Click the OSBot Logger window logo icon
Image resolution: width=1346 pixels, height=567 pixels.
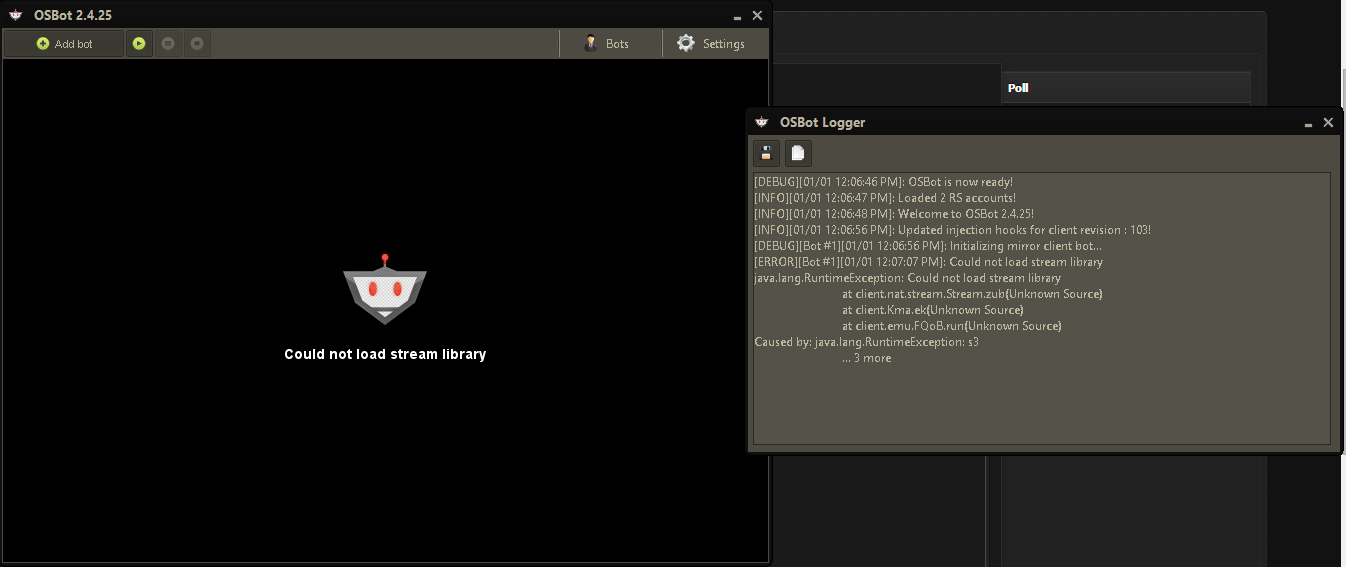click(762, 122)
